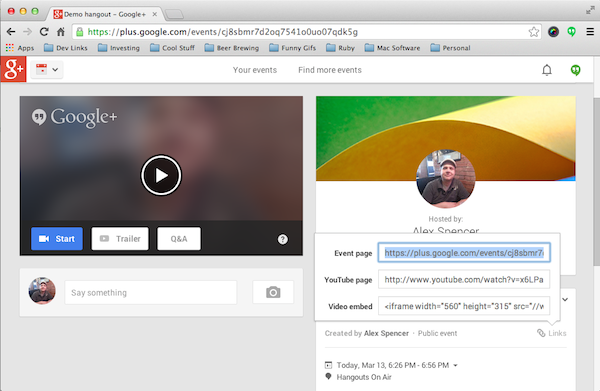Image resolution: width=600 pixels, height=391 pixels.
Task: Go to the browser home page
Action: 61,32
